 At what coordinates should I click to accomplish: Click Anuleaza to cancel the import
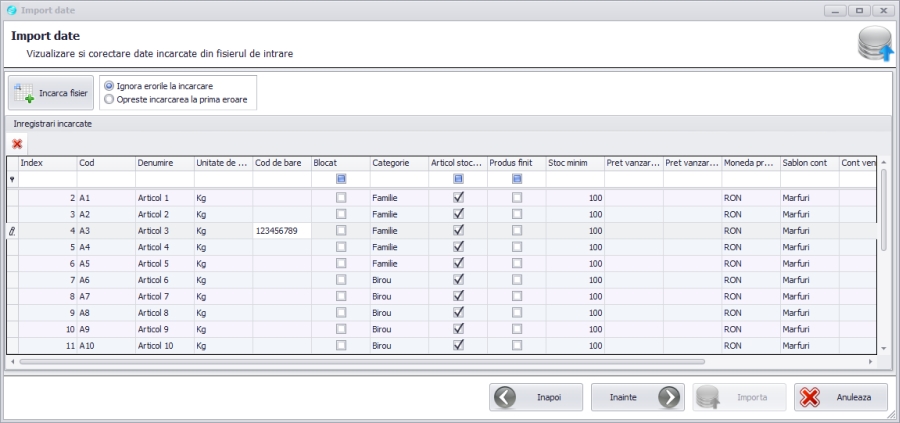(840, 397)
